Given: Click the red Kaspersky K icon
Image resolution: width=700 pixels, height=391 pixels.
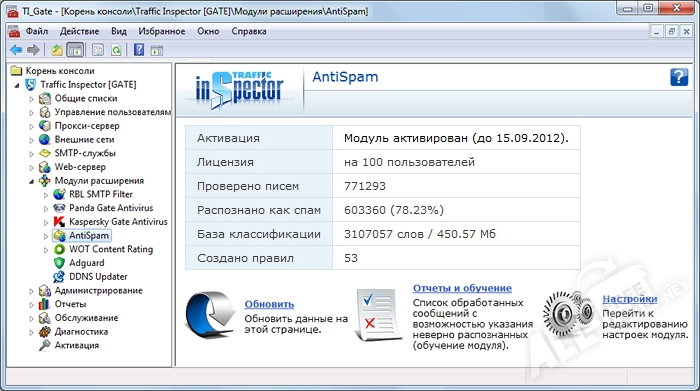Looking at the screenshot, I should (59, 222).
